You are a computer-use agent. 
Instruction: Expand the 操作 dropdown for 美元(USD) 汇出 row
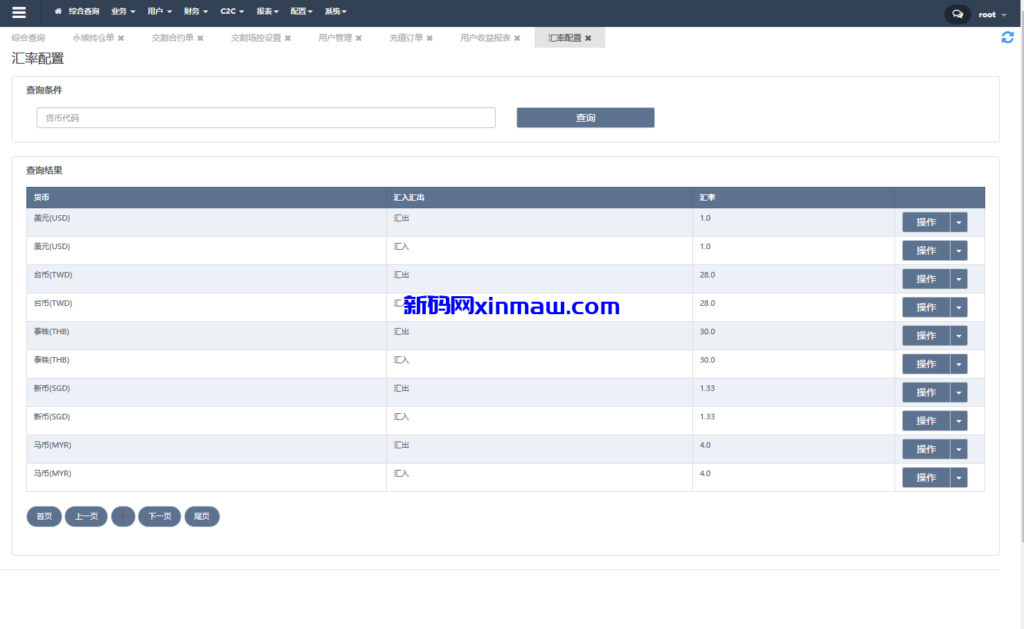[x=959, y=222]
